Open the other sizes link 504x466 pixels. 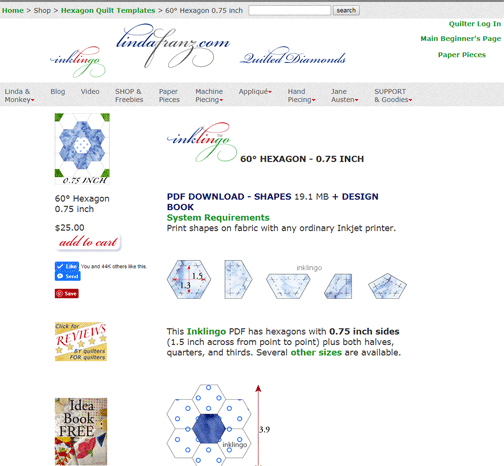[316, 352]
